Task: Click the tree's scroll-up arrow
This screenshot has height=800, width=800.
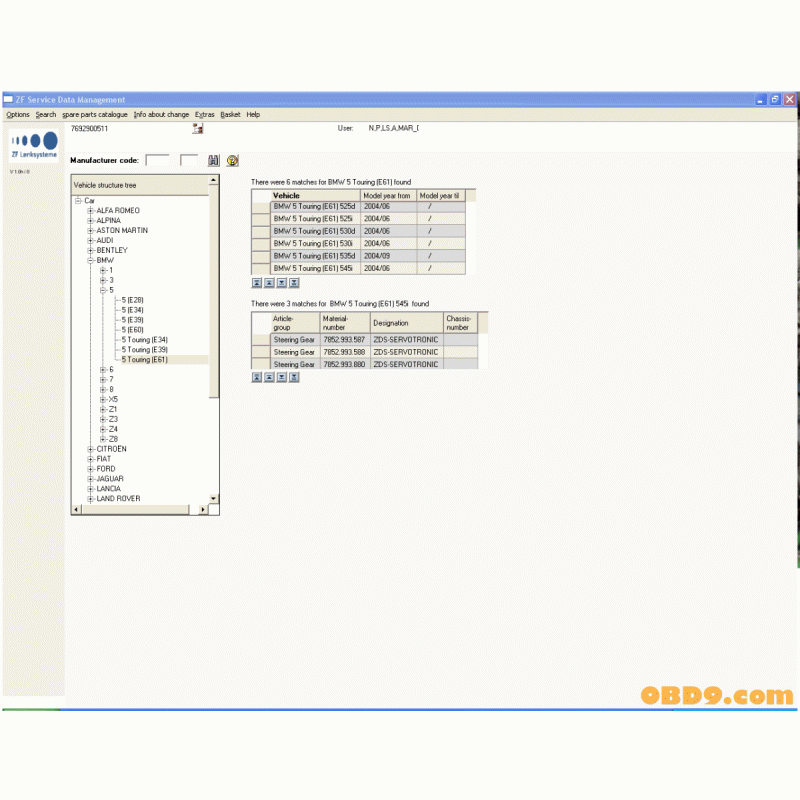Action: point(214,180)
